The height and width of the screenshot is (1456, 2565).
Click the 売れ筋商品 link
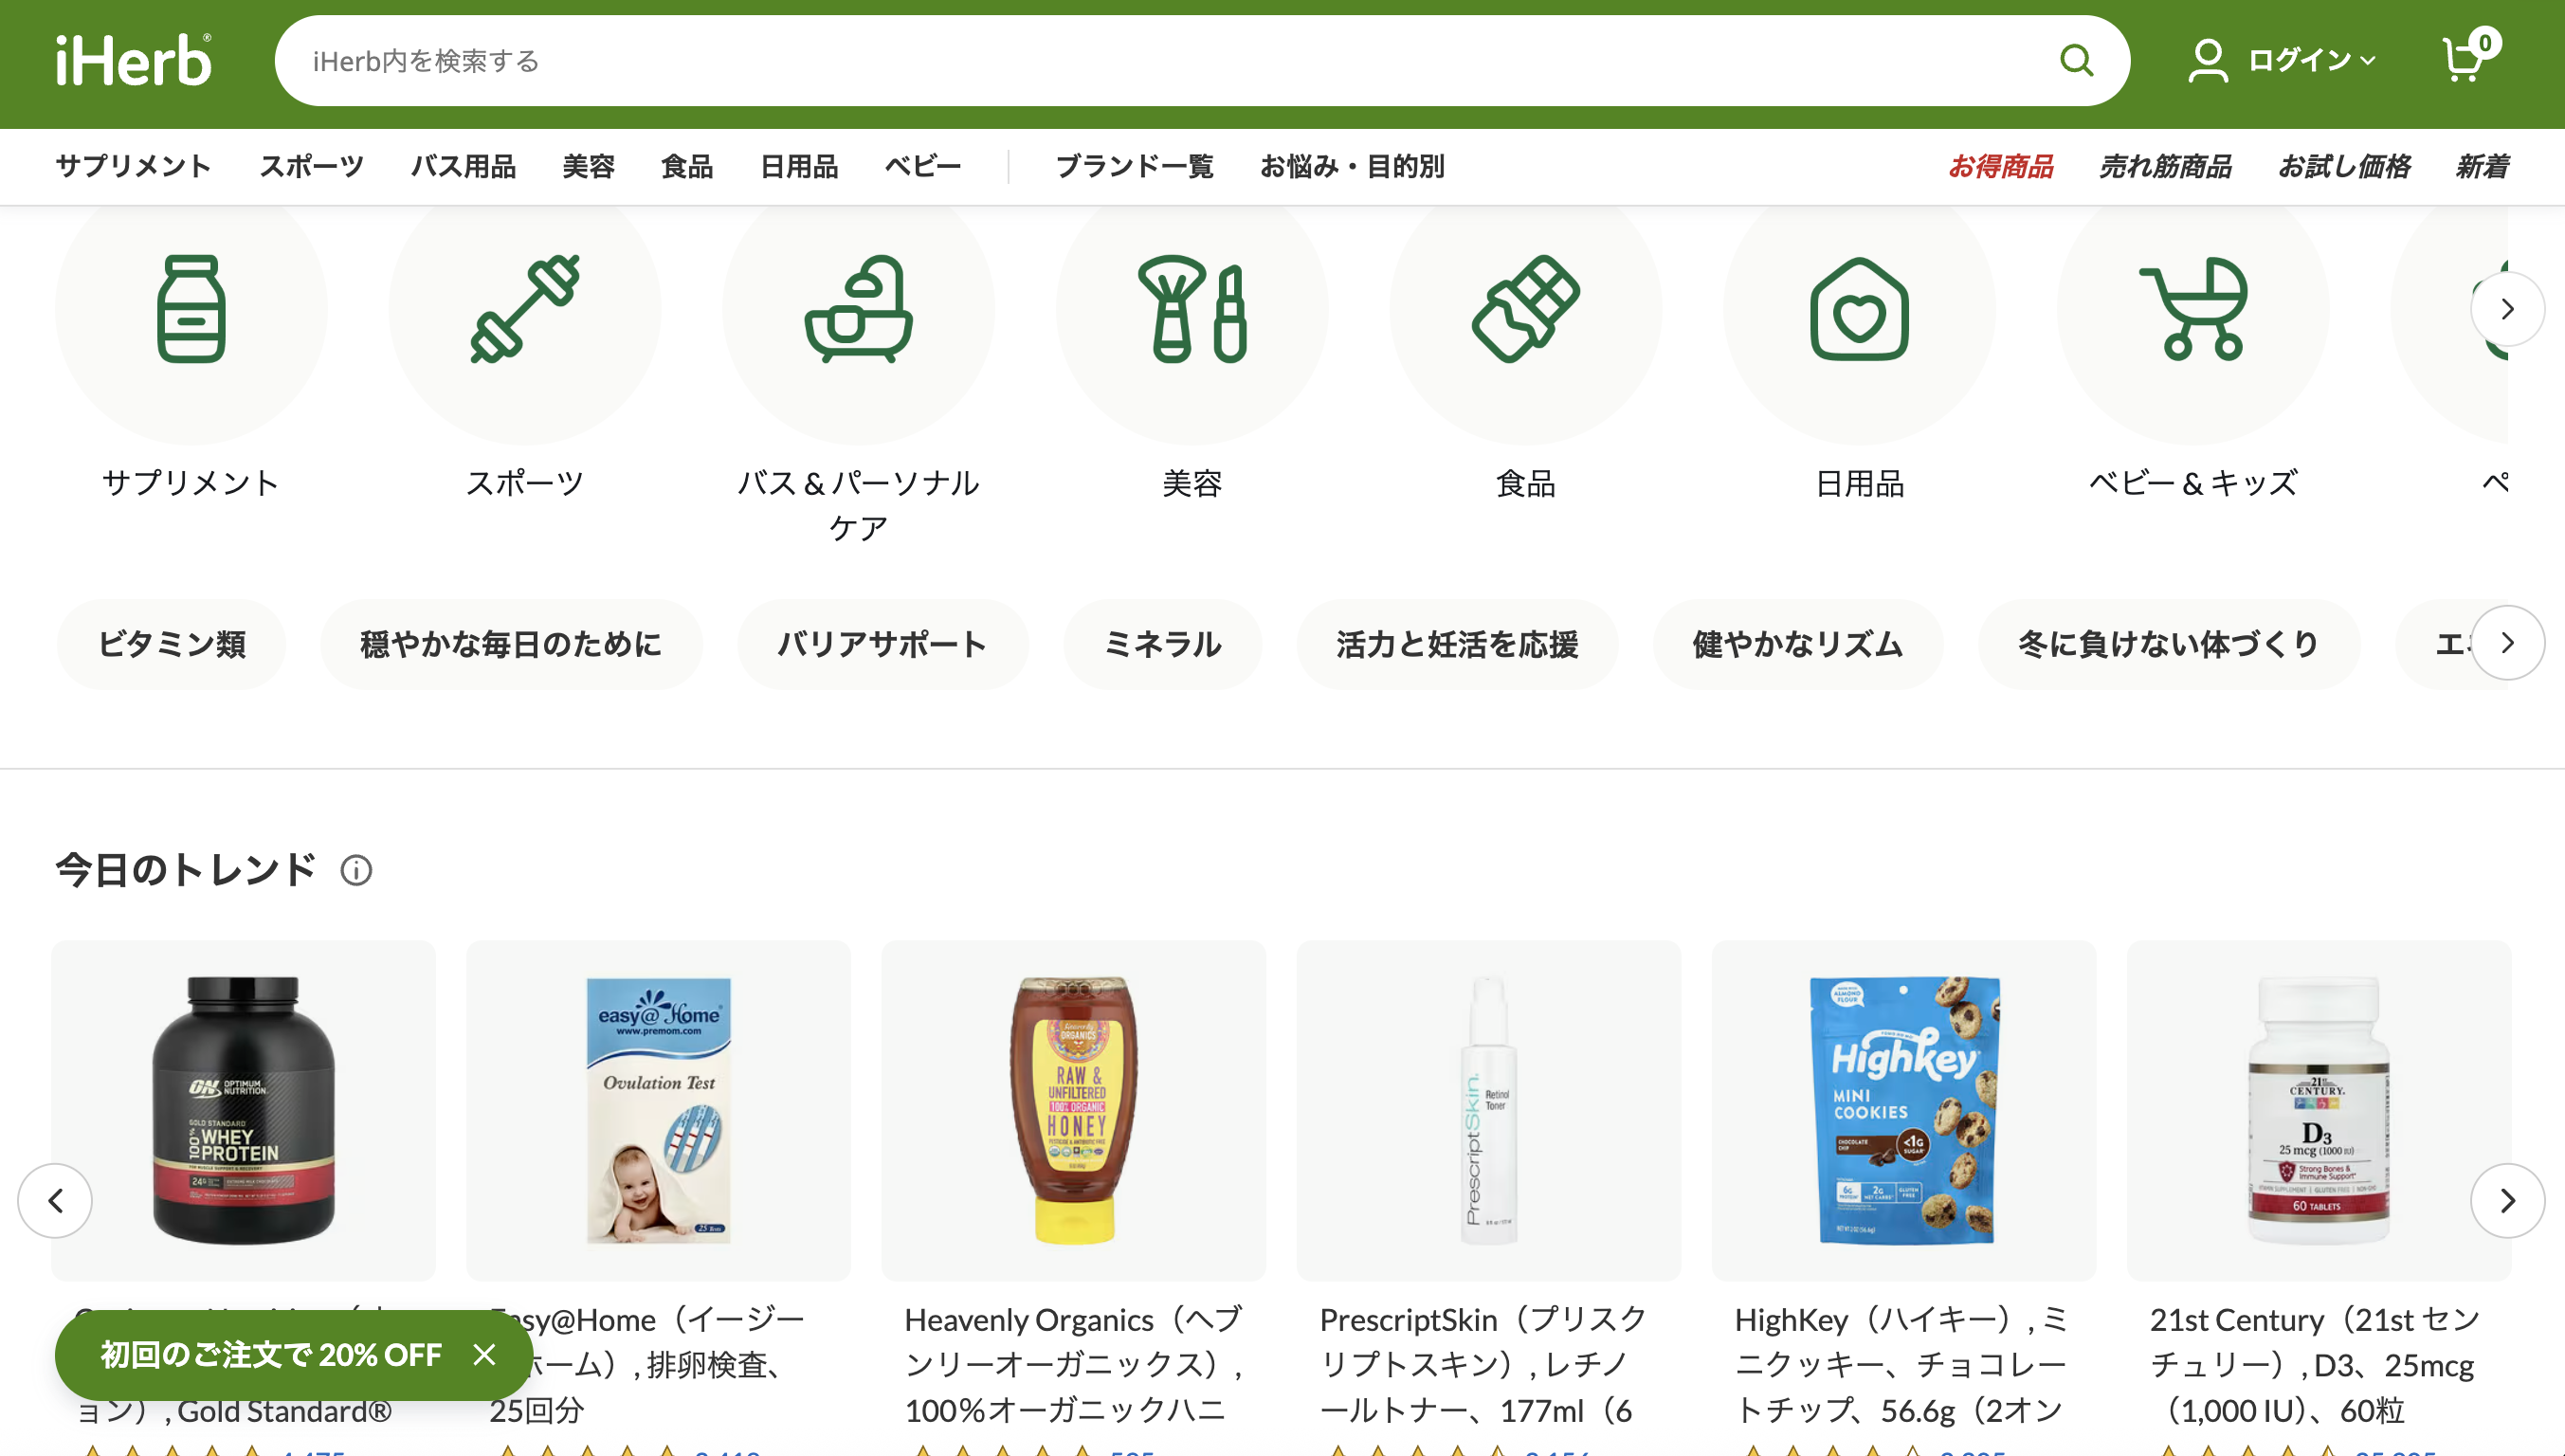(2165, 166)
